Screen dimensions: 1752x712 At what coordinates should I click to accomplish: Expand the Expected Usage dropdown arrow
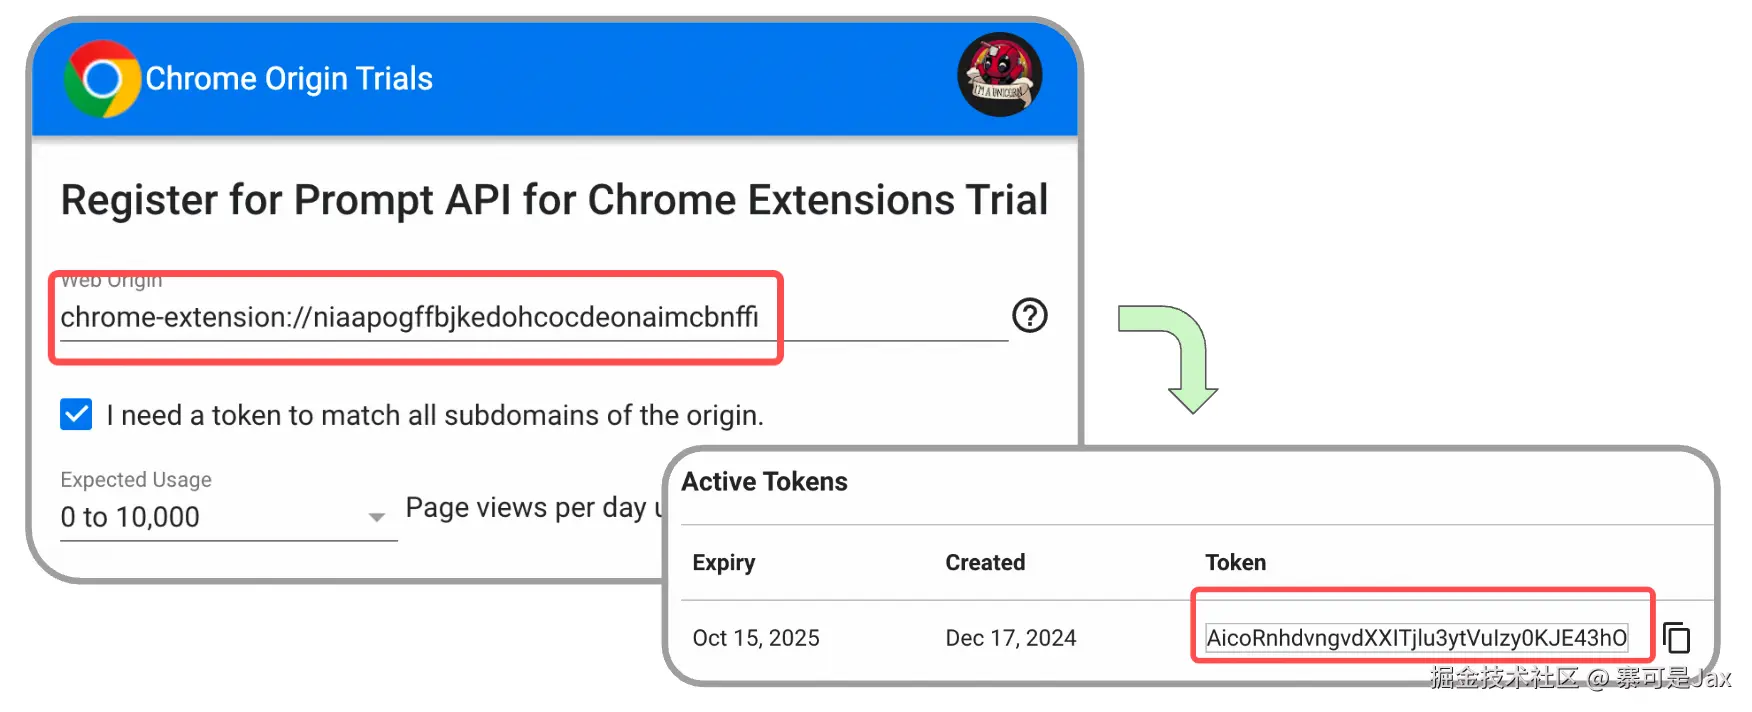tap(377, 517)
